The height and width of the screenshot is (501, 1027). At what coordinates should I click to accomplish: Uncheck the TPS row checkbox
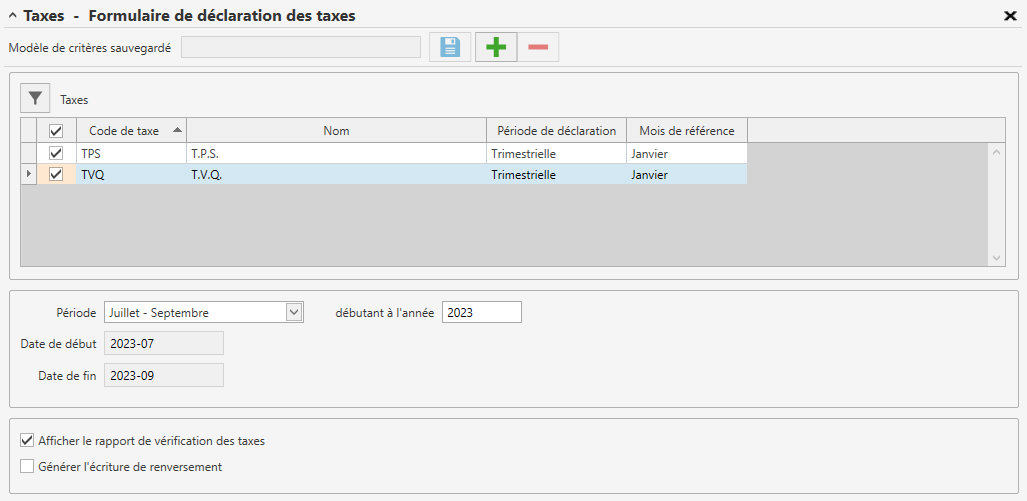[56, 153]
